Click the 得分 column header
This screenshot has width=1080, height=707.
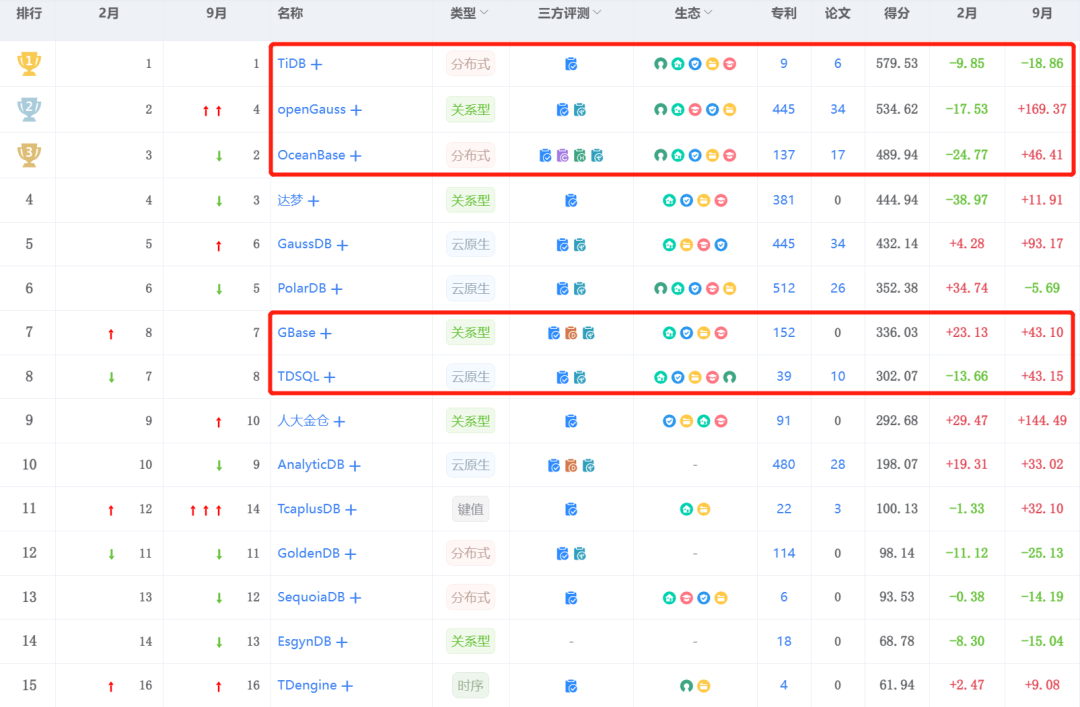(x=896, y=13)
